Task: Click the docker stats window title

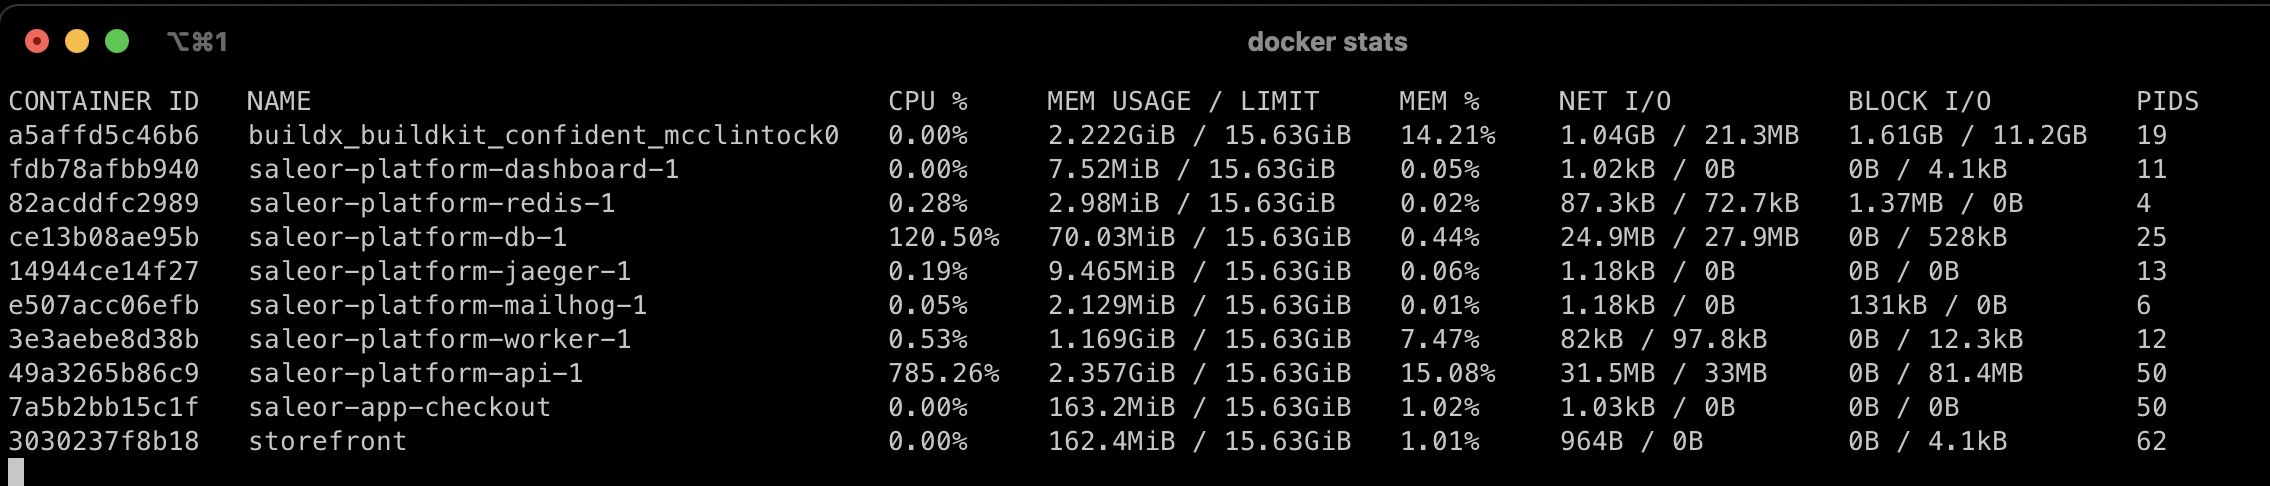Action: 1327,42
